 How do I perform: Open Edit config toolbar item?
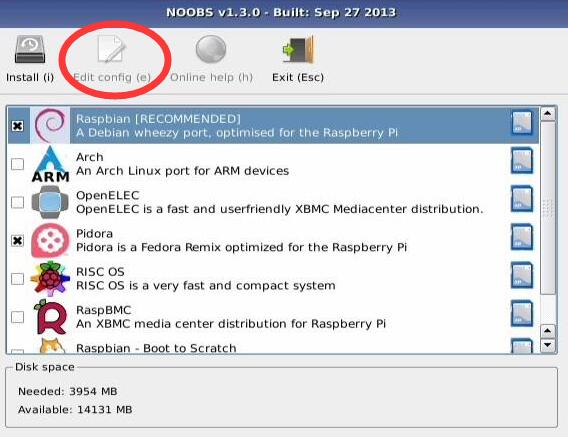pos(112,59)
